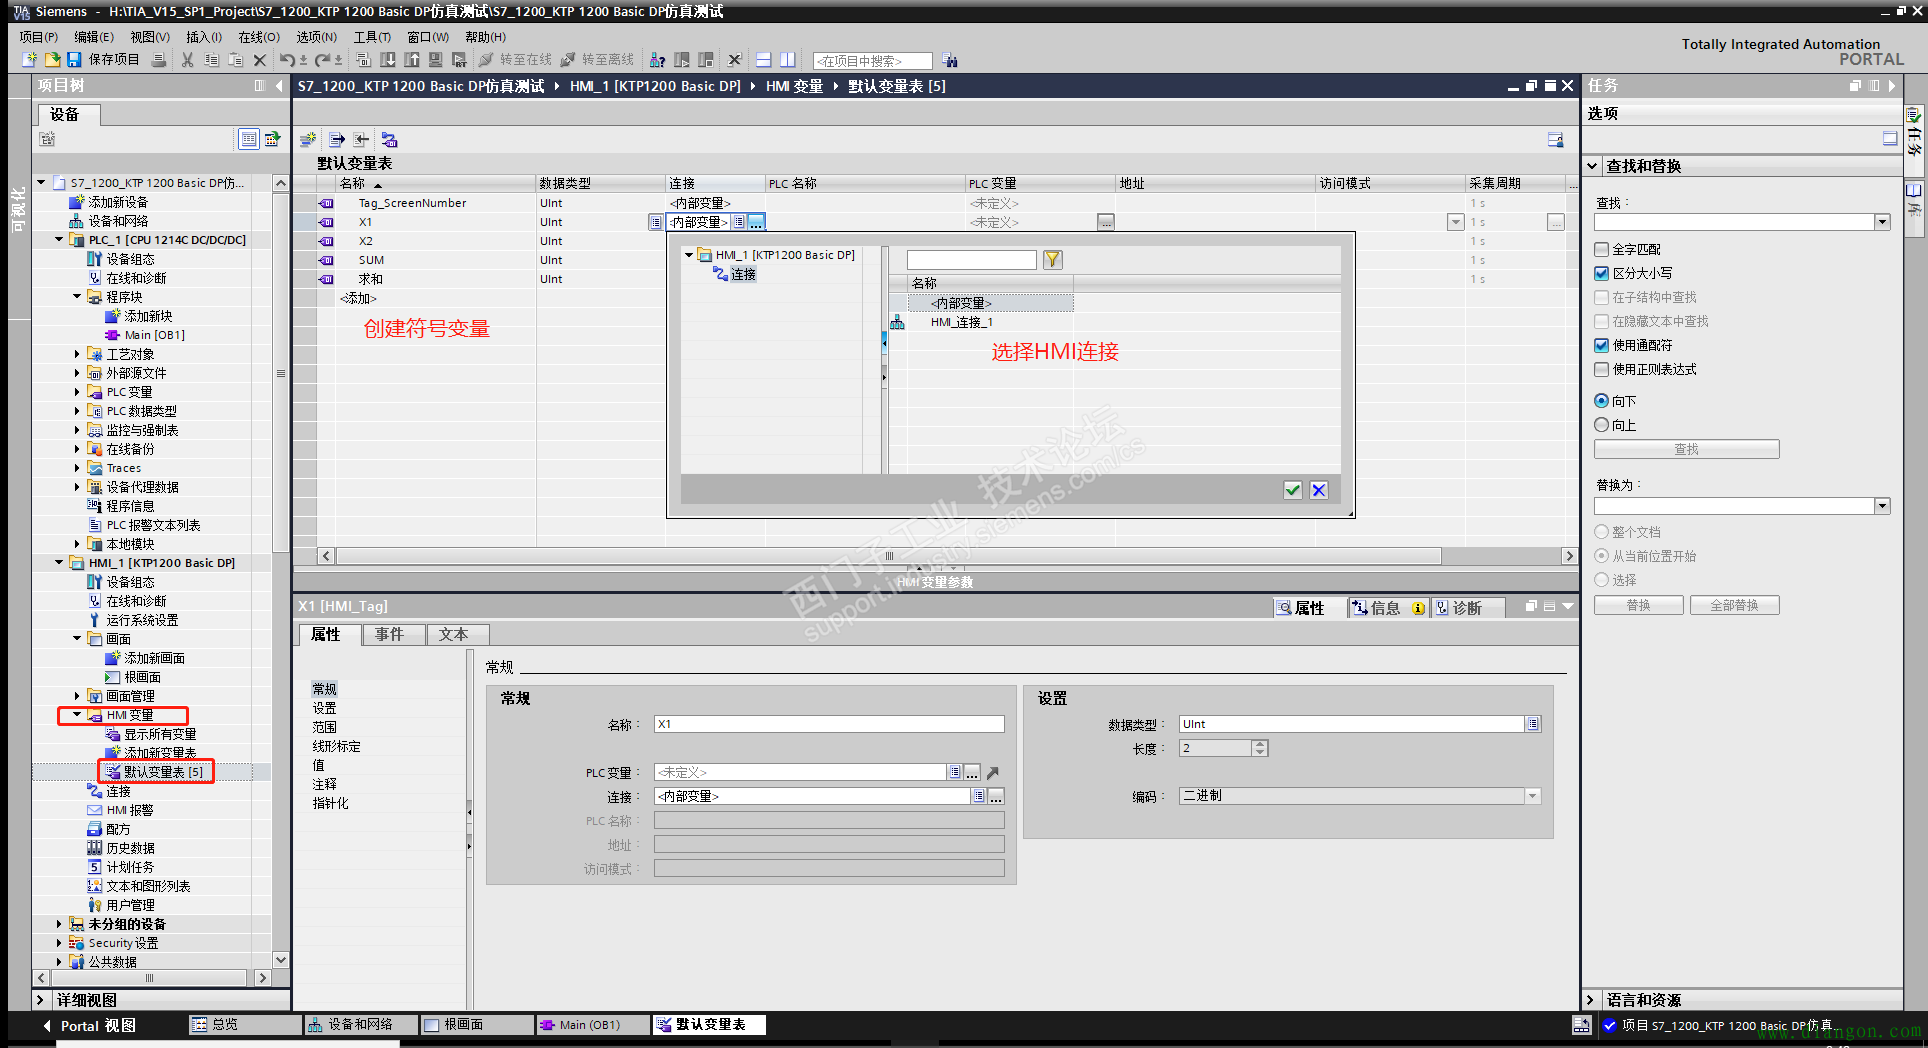
Task: Click the Paste icon in toolbar
Action: pyautogui.click(x=236, y=60)
